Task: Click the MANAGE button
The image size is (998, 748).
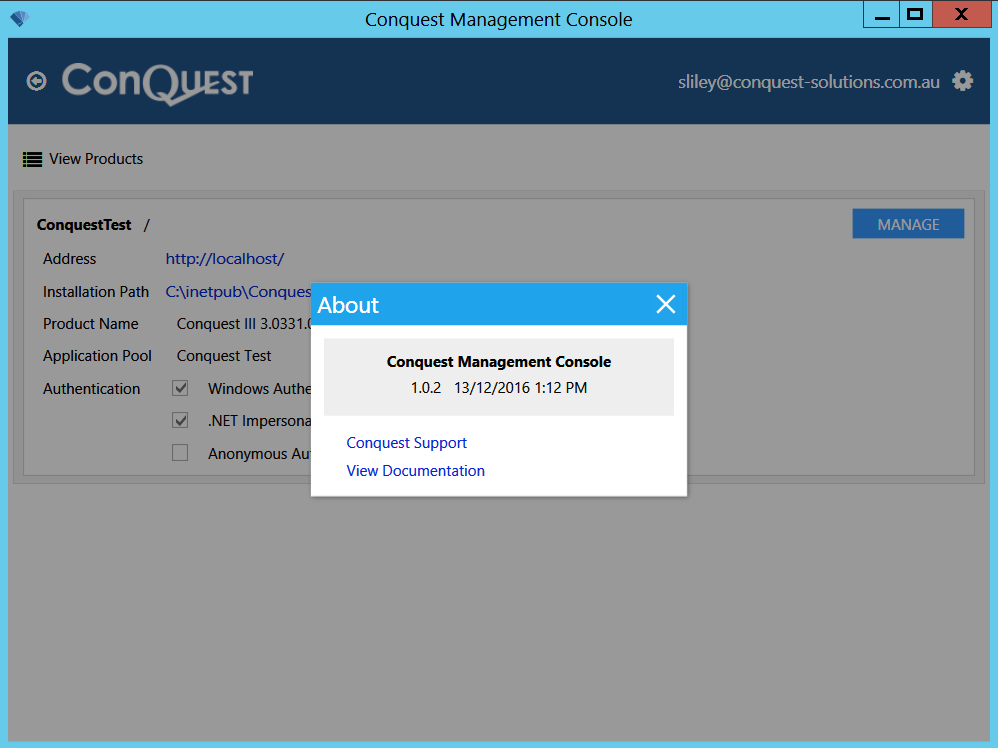Action: coord(908,224)
